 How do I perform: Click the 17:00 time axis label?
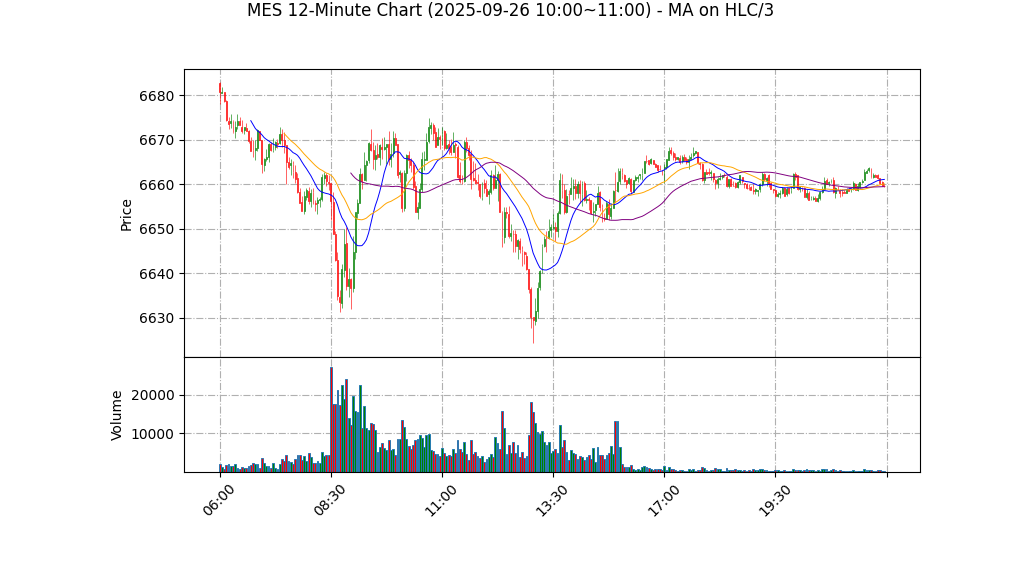click(x=664, y=501)
